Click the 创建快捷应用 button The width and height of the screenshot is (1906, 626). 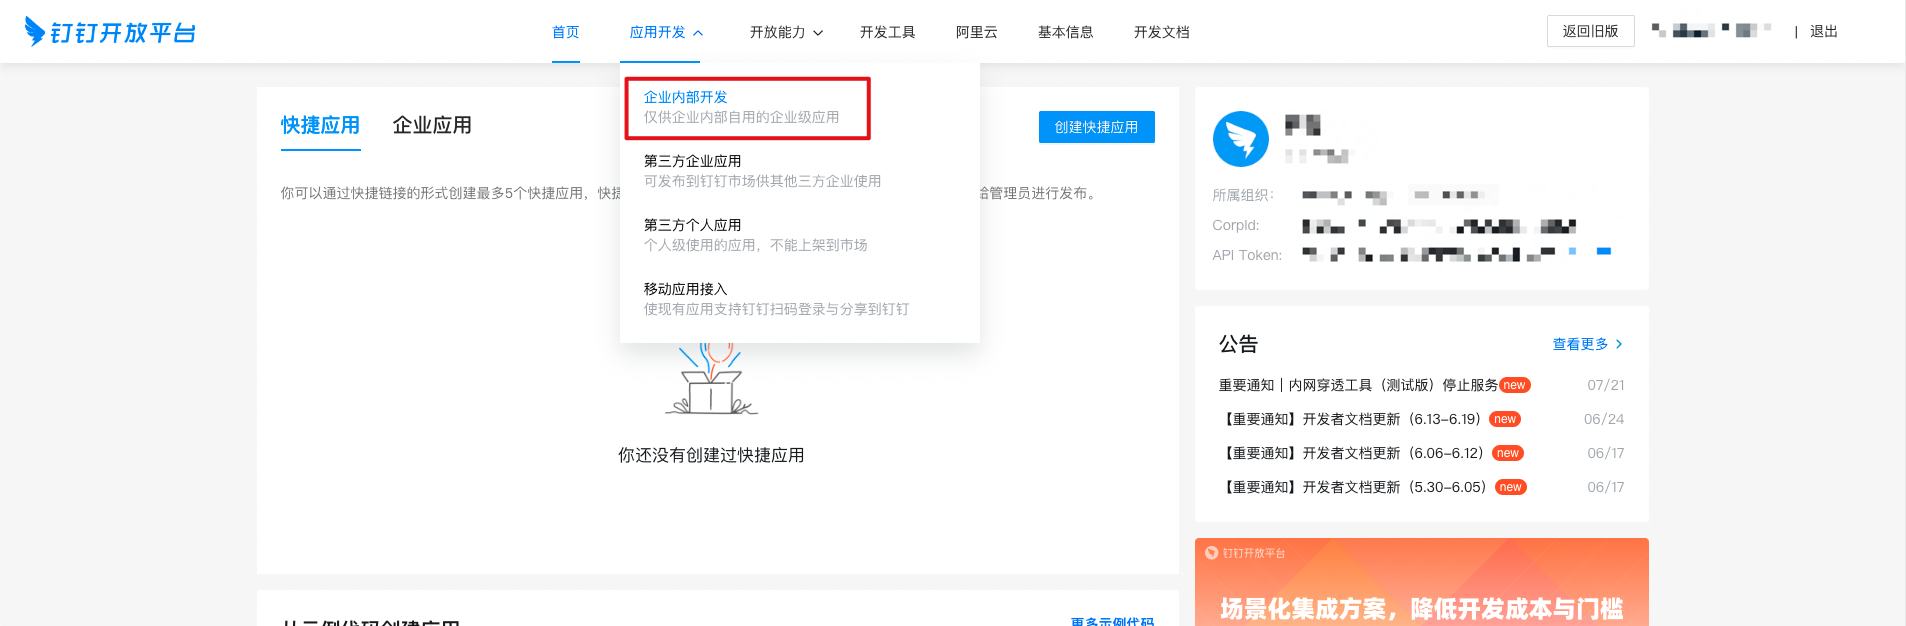click(x=1097, y=127)
